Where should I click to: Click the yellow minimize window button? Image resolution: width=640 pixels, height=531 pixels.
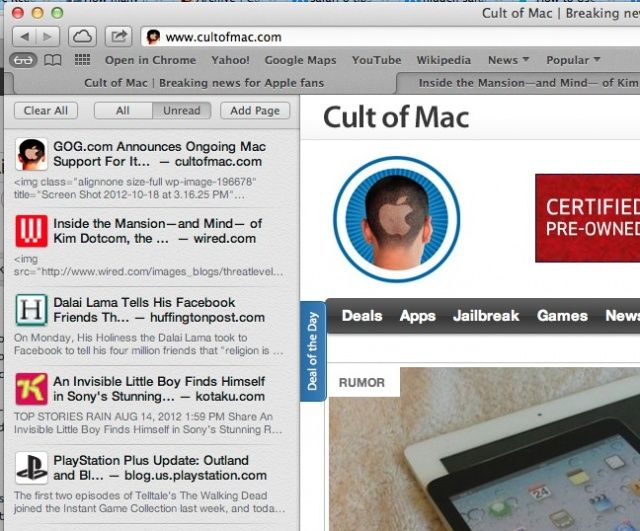pyautogui.click(x=37, y=13)
